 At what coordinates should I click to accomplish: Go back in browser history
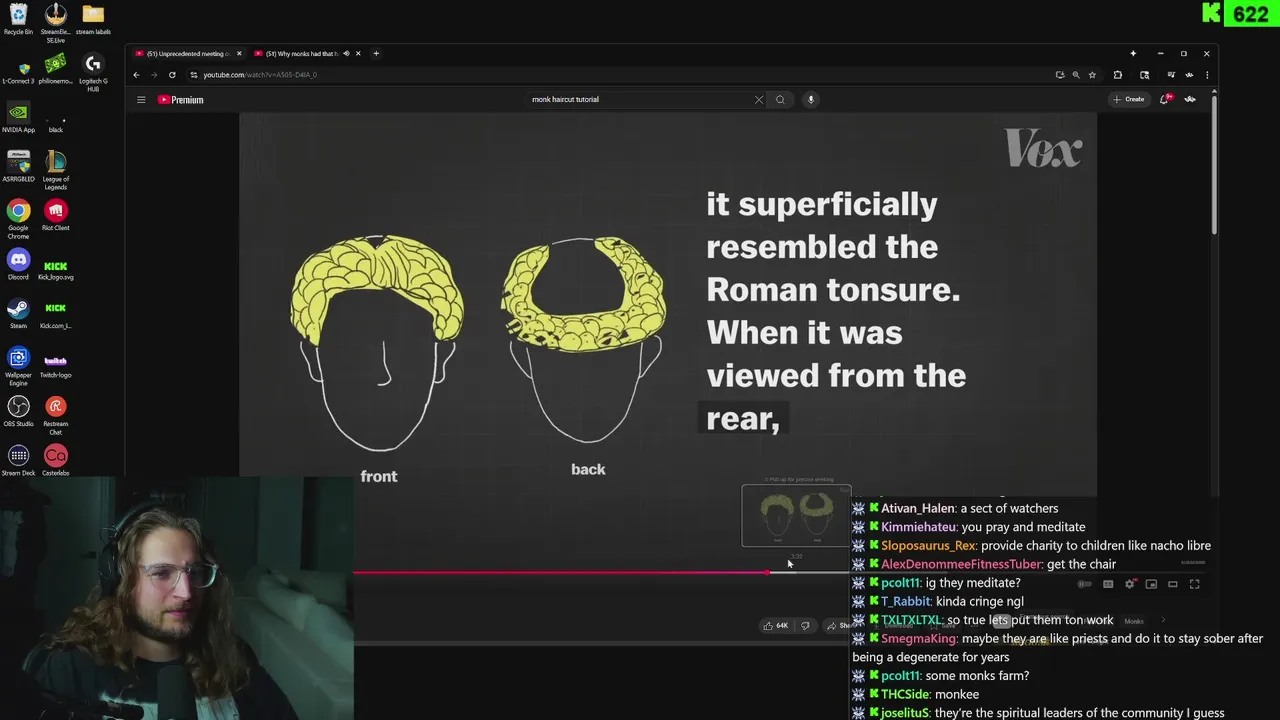137,75
